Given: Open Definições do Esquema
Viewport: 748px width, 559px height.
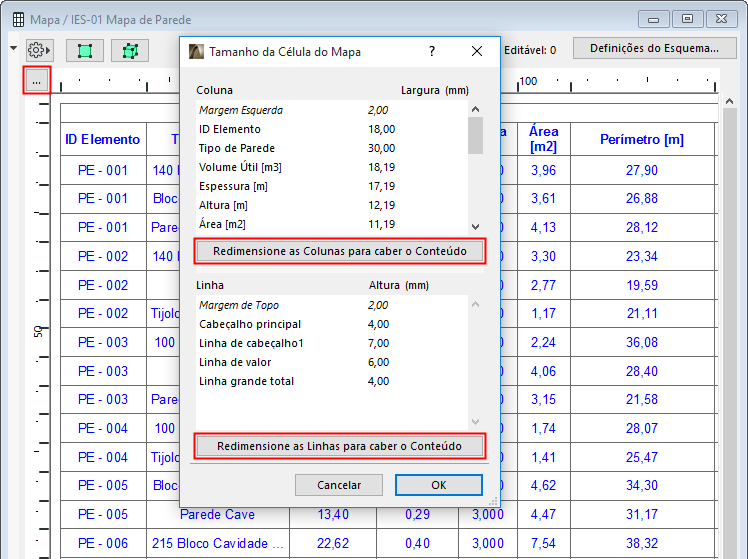Looking at the screenshot, I should (x=654, y=48).
